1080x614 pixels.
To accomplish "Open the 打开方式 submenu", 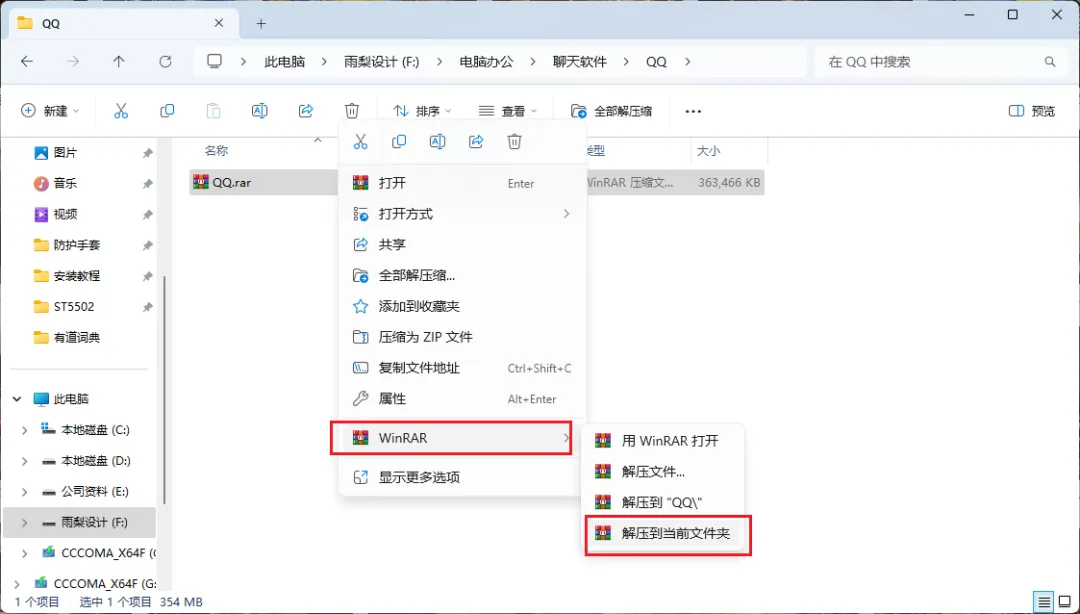I will tap(462, 214).
